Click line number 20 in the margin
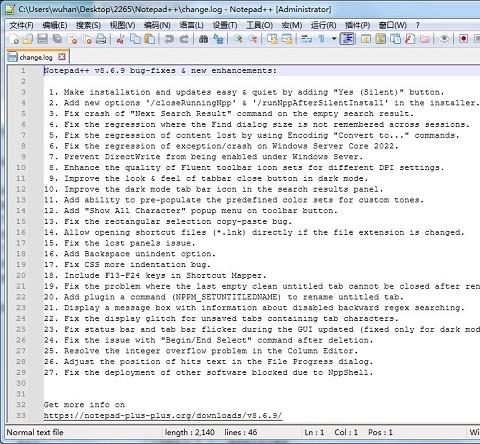Image resolution: width=480 pixels, height=444 pixels. 21,276
